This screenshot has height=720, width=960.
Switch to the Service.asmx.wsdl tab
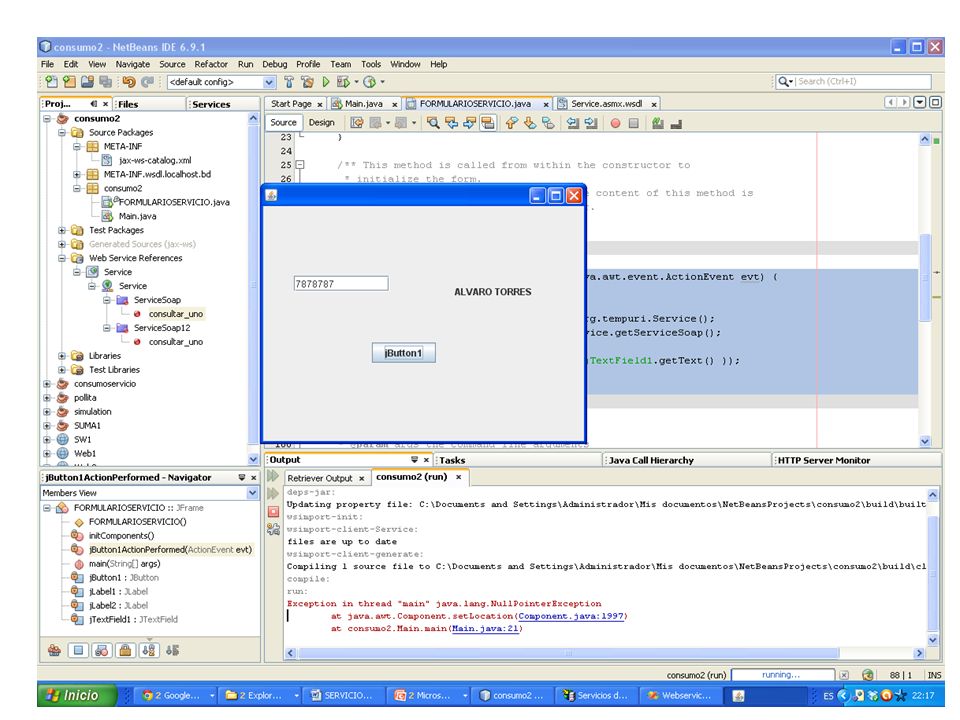[x=606, y=104]
